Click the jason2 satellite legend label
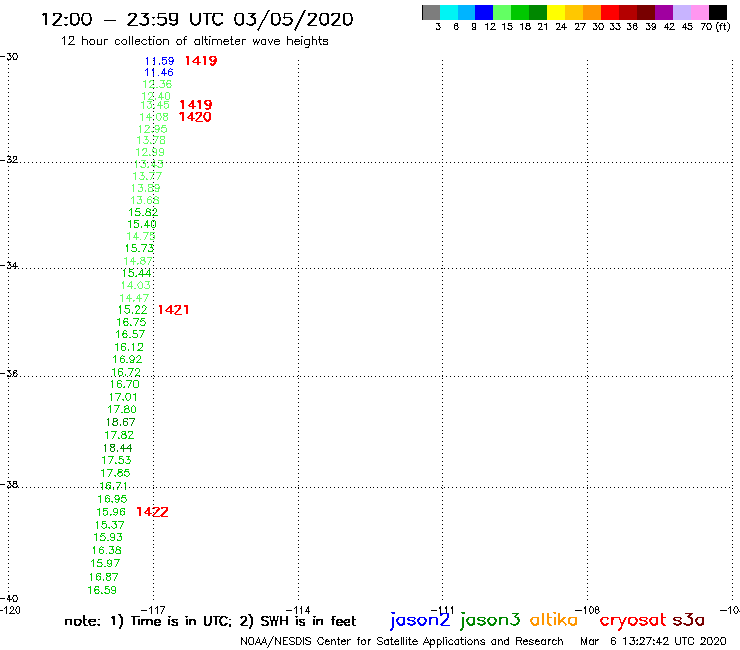This screenshot has height=650, width=740. tap(420, 620)
